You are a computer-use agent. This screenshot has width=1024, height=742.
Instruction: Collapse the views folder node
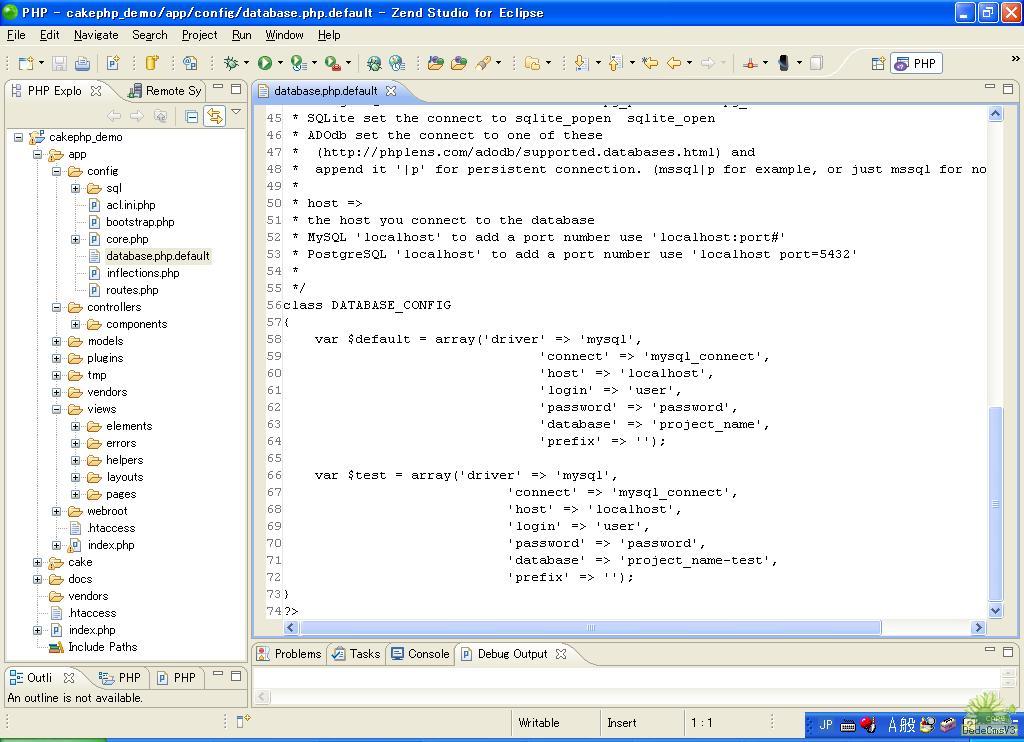point(57,409)
